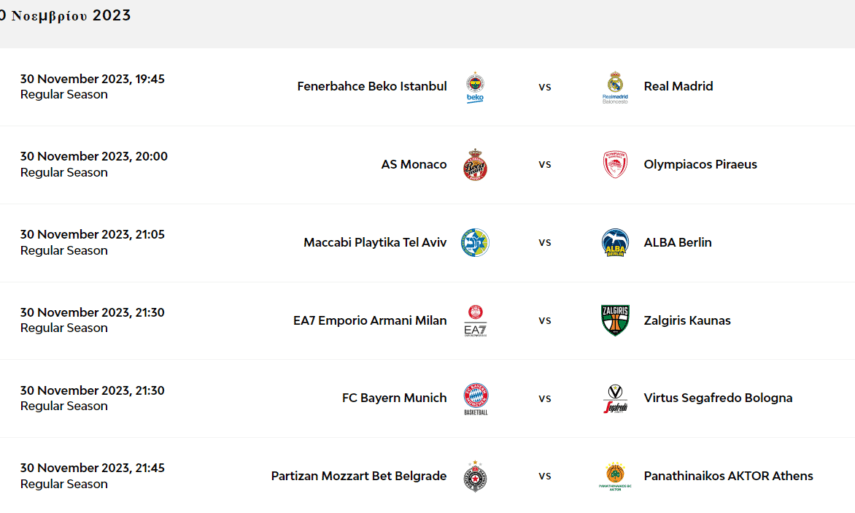Screen dimensions: 855x513
Task: Click the EA7 Emporio Armani Milan logo
Action: coord(475,321)
